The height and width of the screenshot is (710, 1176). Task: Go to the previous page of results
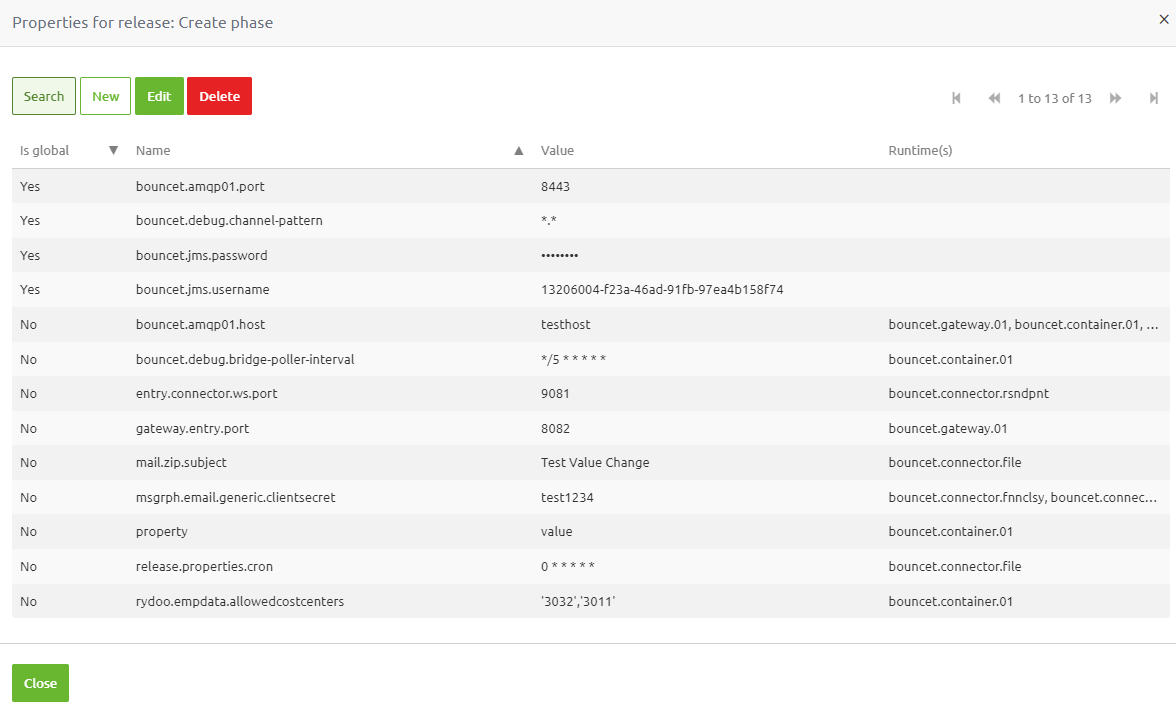pos(994,98)
